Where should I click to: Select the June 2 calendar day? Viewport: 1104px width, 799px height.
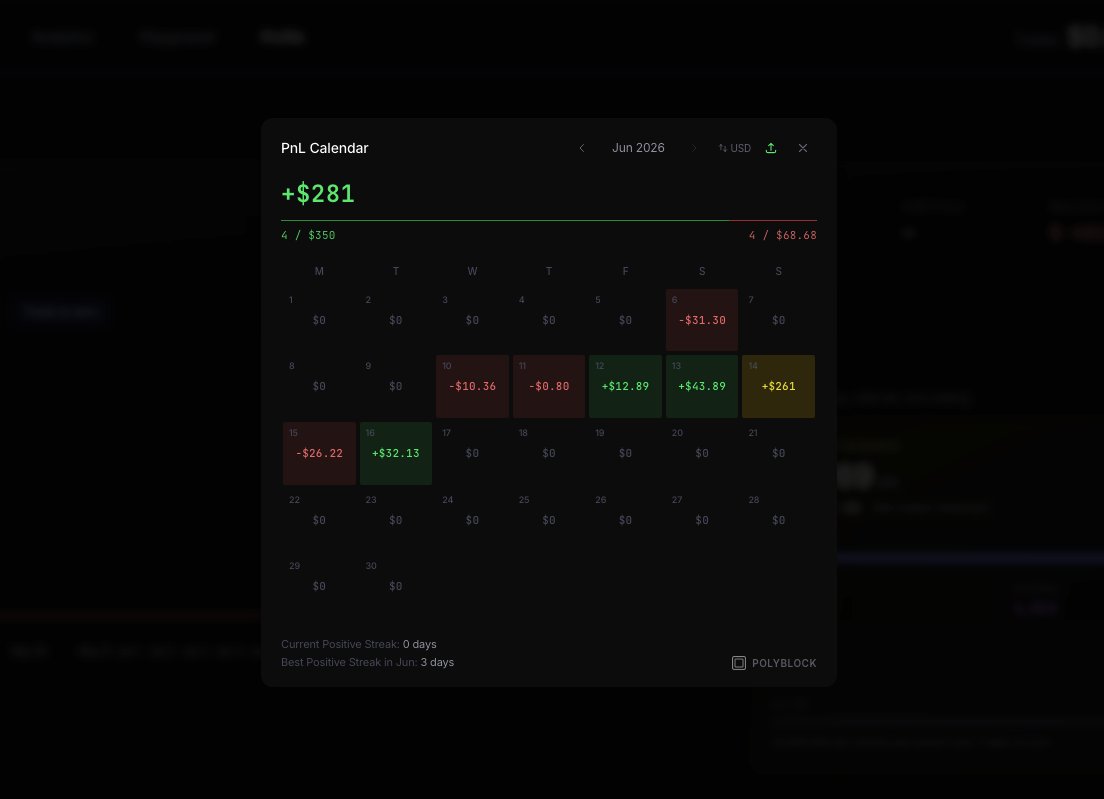click(396, 320)
